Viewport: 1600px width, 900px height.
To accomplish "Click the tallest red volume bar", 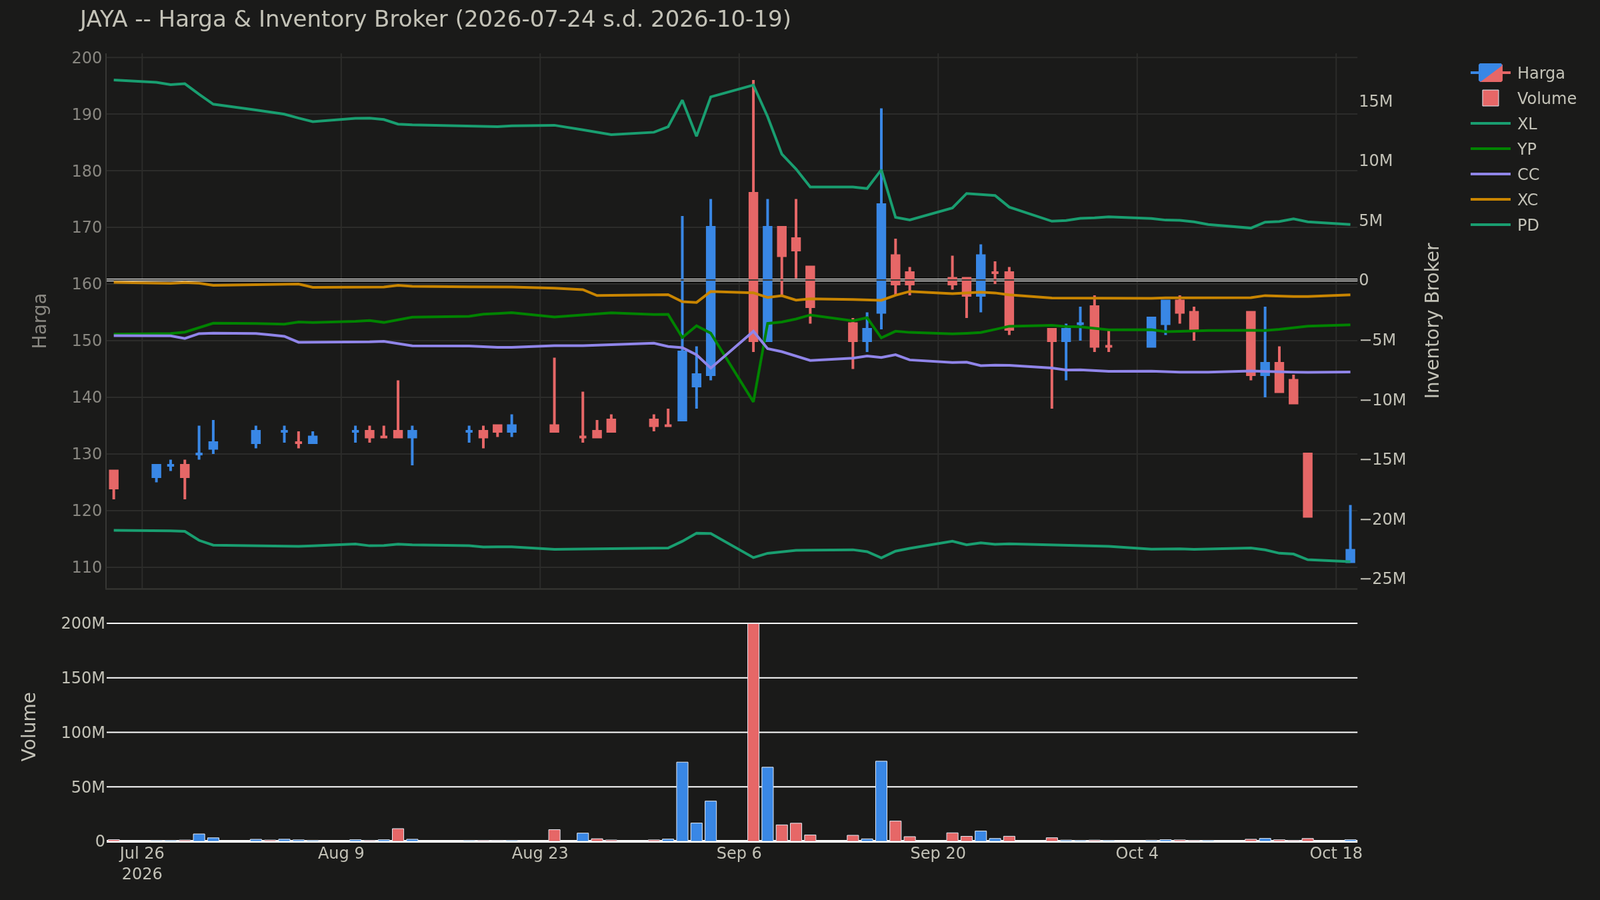I will (753, 732).
